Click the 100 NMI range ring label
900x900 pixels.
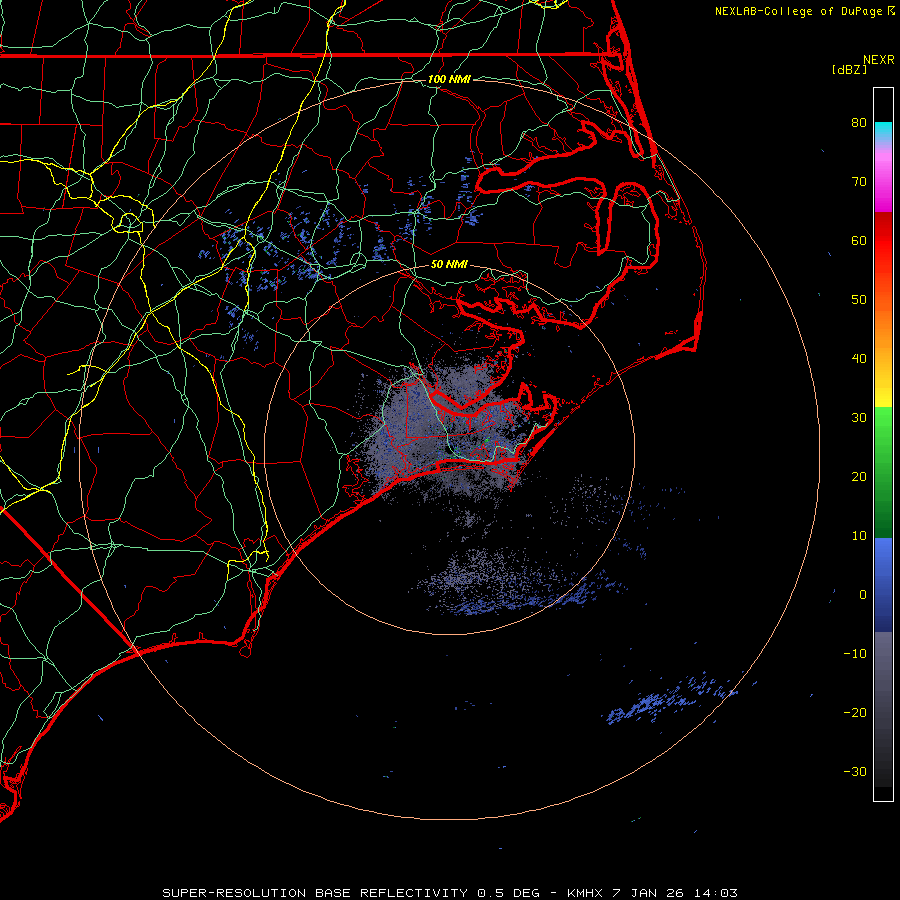tap(449, 79)
